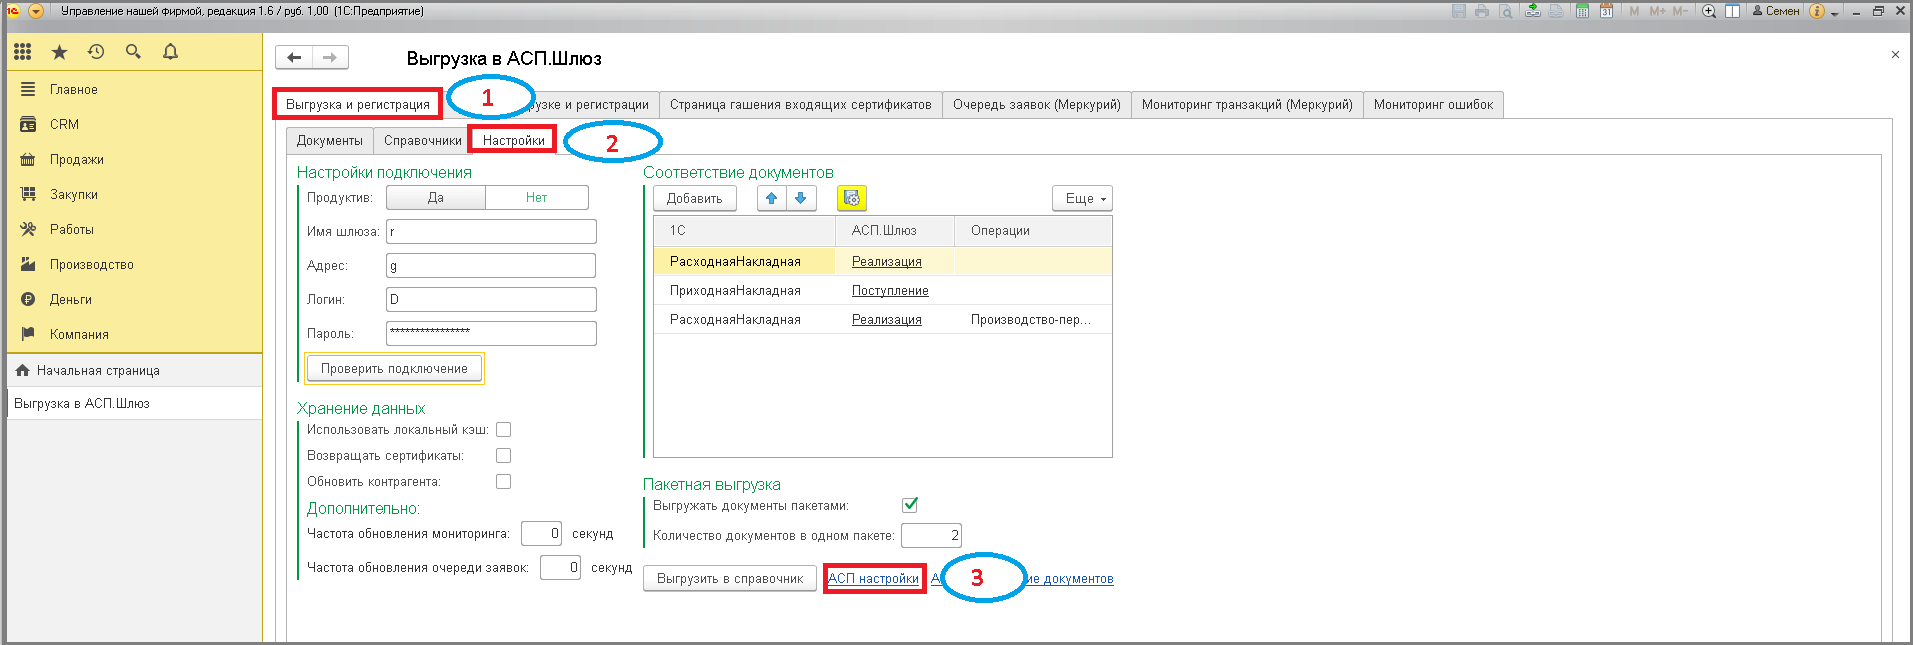Open notifications bell icon
The image size is (1913, 645).
pyautogui.click(x=170, y=51)
